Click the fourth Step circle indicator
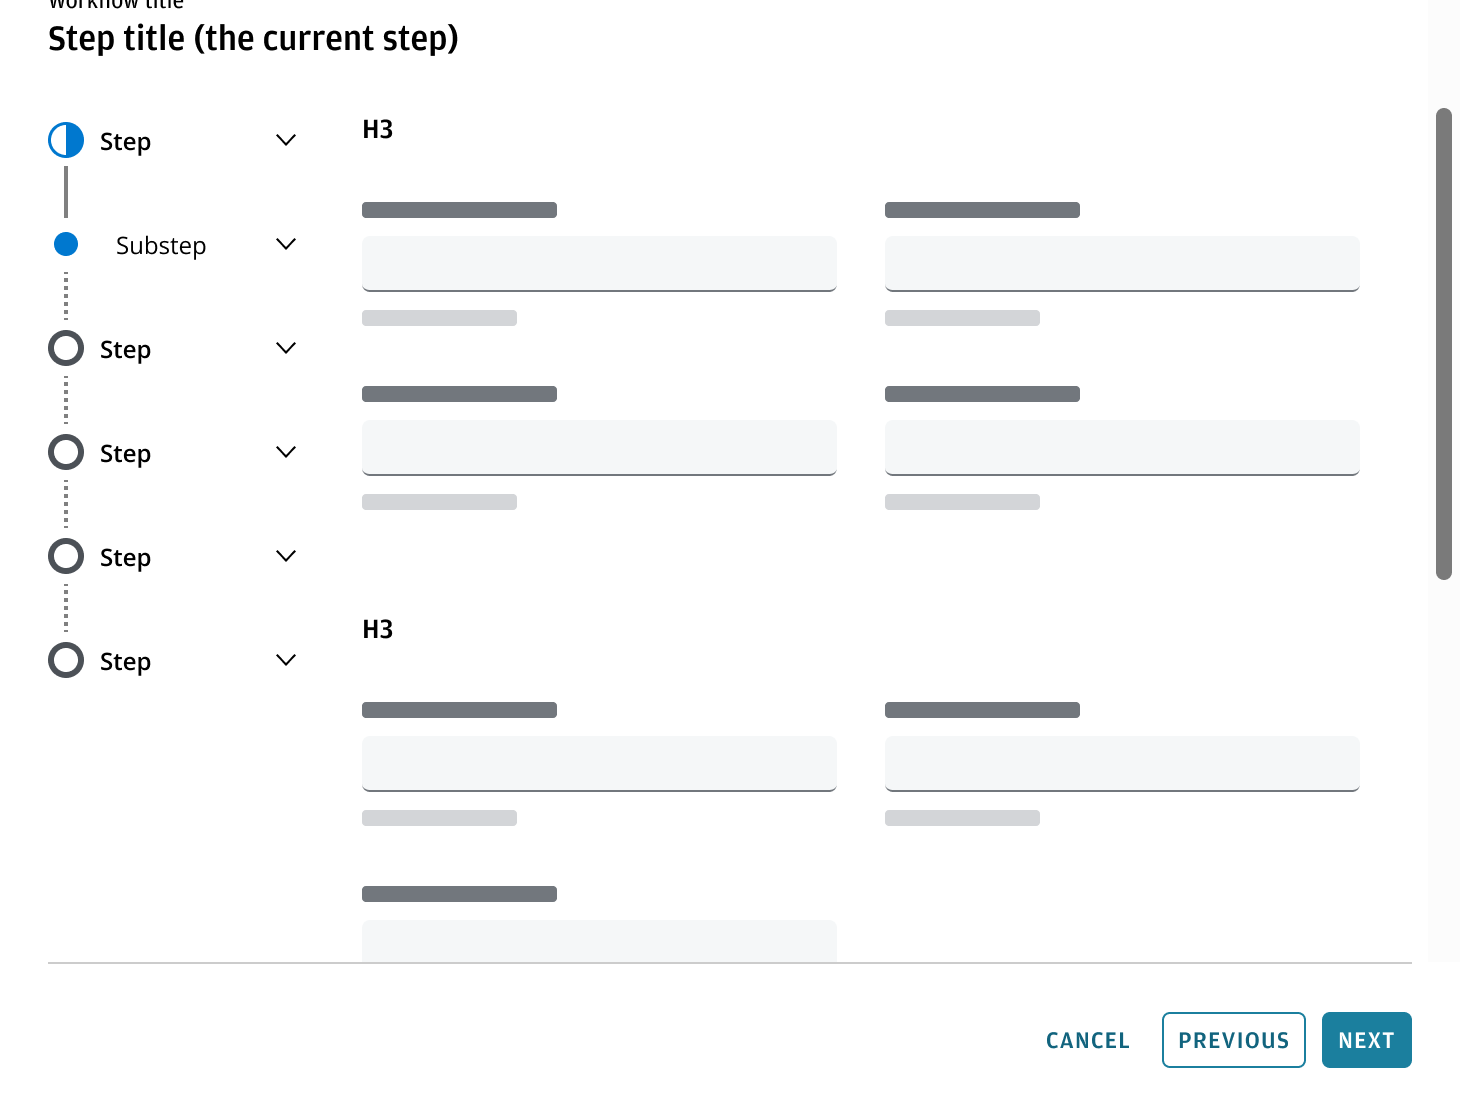Image resolution: width=1460 pixels, height=1116 pixels. [x=66, y=556]
